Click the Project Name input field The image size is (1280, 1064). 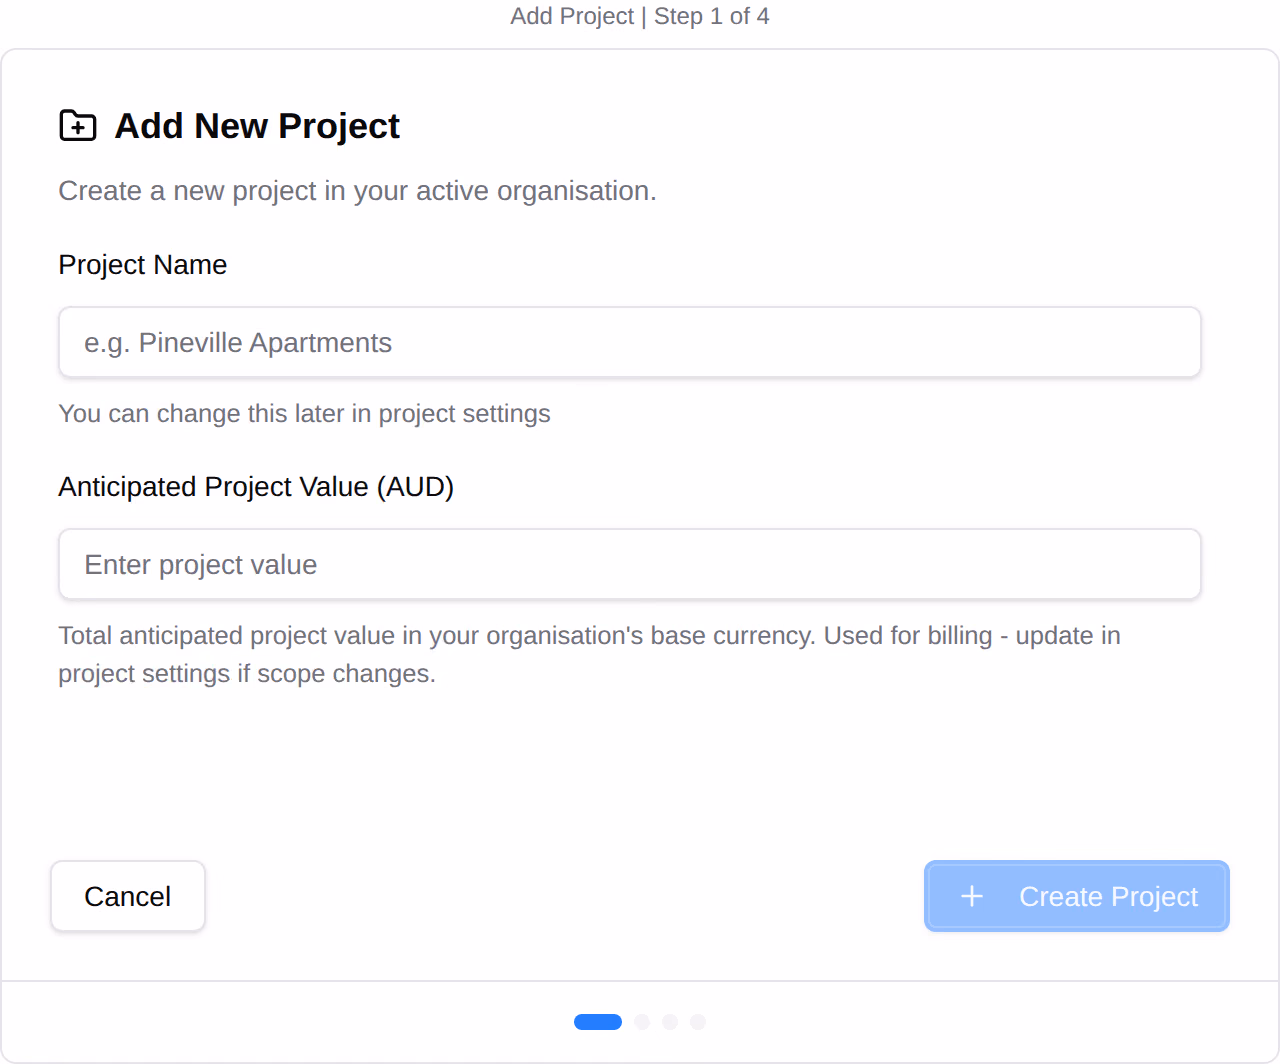click(x=630, y=342)
